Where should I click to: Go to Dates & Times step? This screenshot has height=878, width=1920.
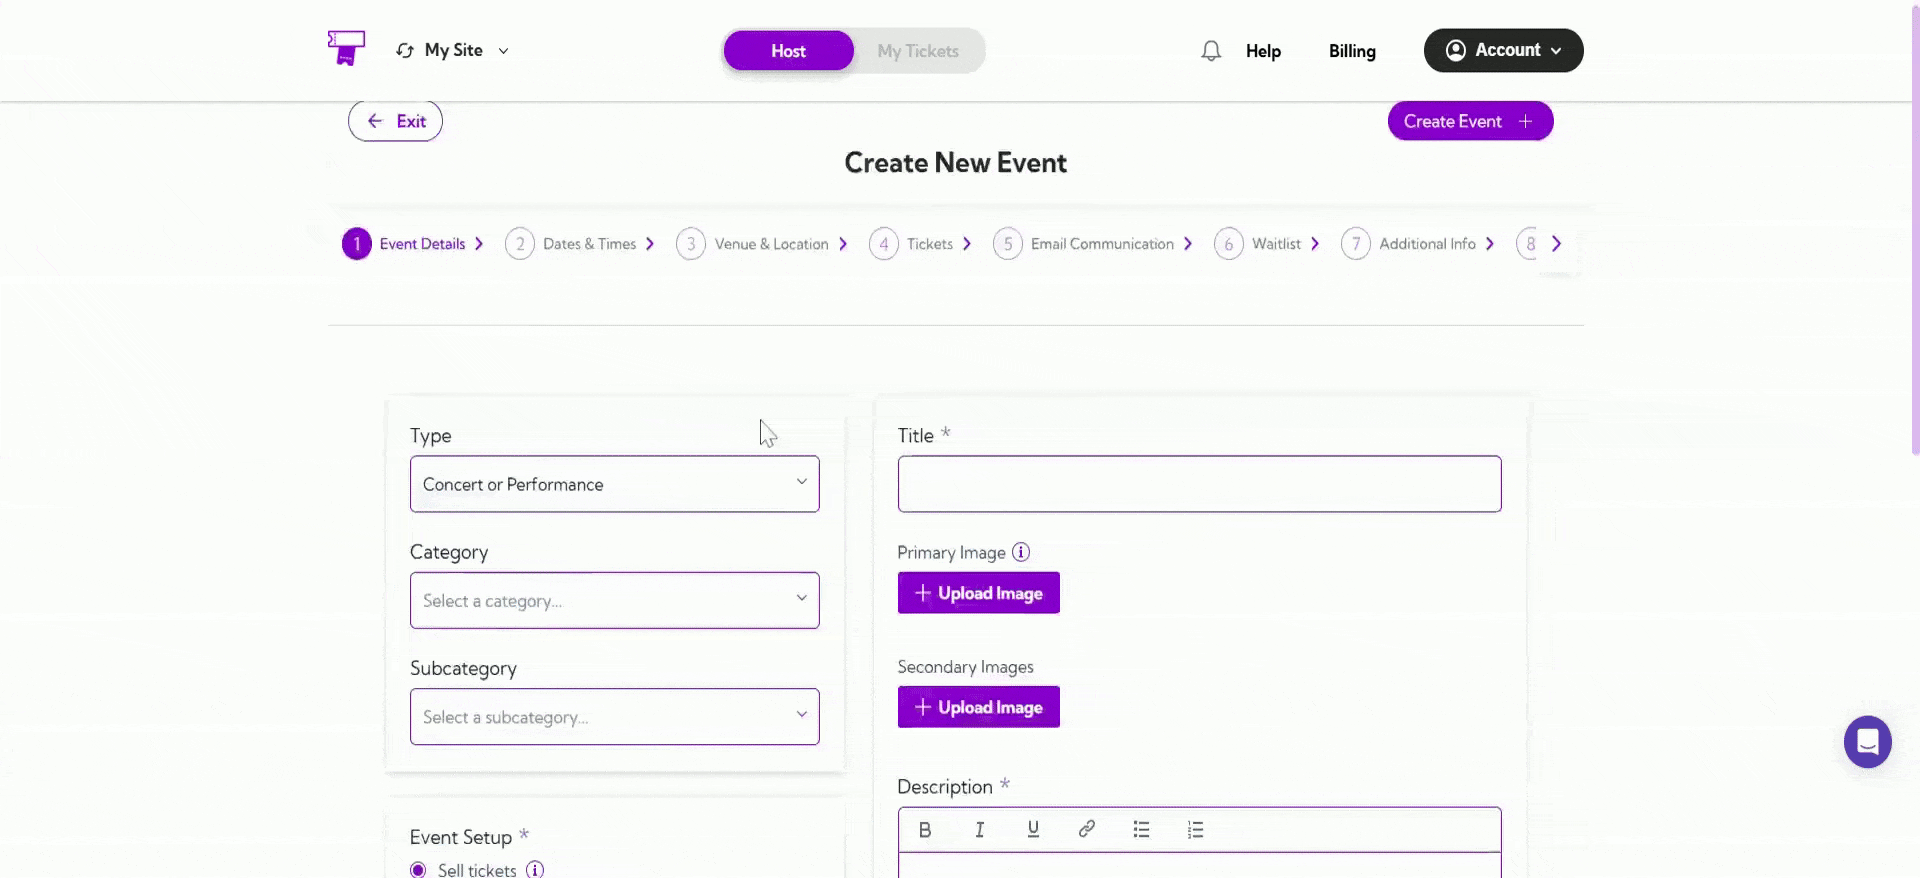(589, 244)
